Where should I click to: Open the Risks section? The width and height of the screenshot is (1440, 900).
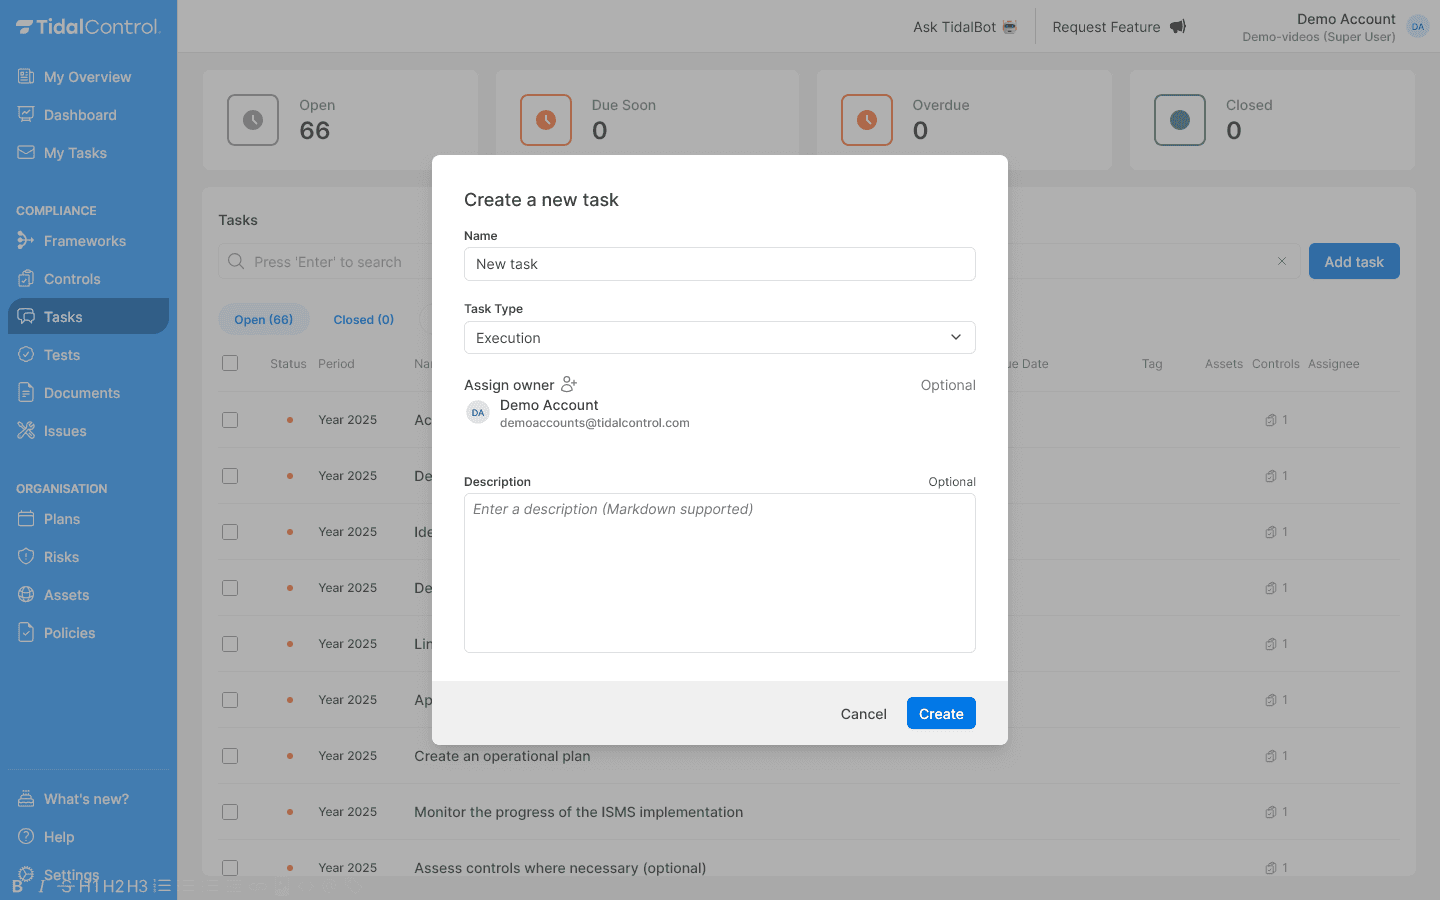[x=63, y=556]
